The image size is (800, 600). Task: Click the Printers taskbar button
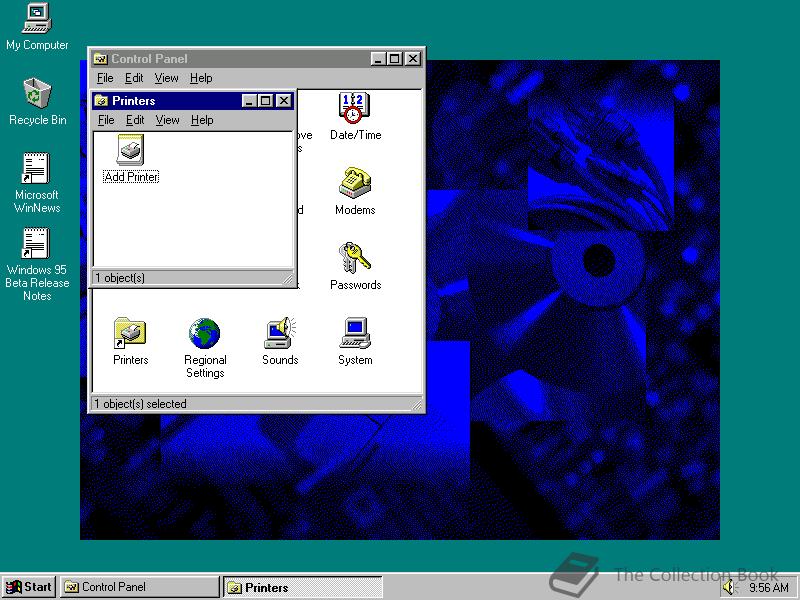click(303, 587)
